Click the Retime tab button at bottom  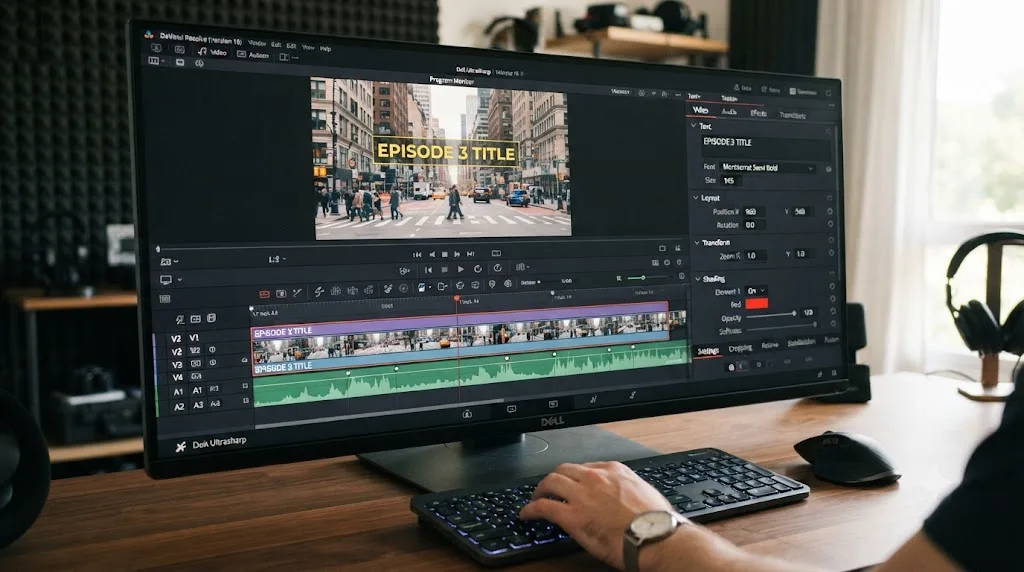coord(770,345)
